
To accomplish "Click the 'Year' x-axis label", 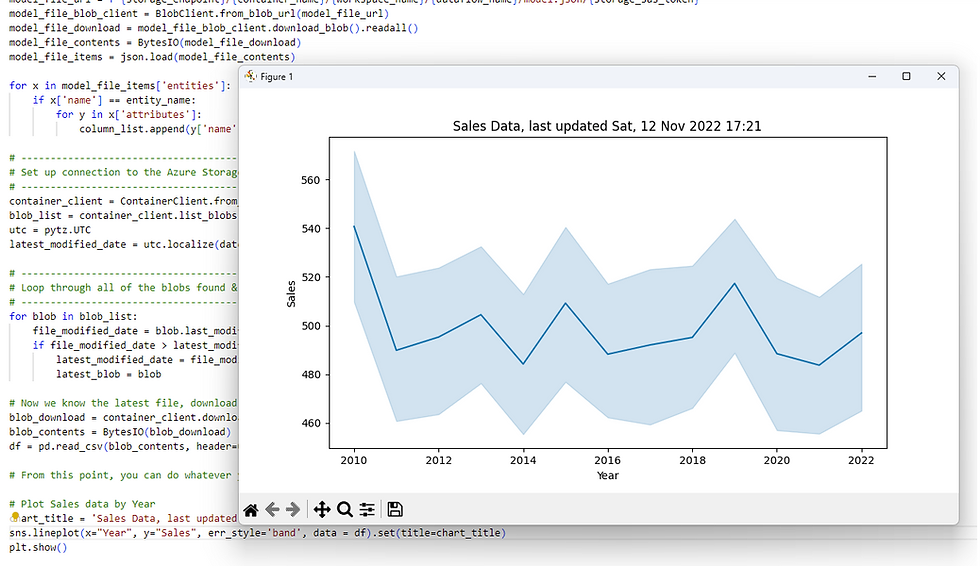I will (x=608, y=475).
